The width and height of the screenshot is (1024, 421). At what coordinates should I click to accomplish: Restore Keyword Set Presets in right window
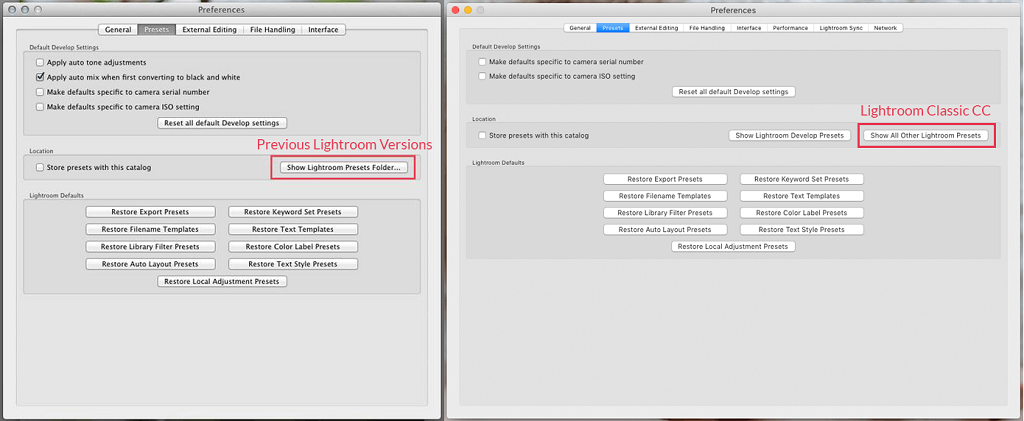[x=802, y=179]
